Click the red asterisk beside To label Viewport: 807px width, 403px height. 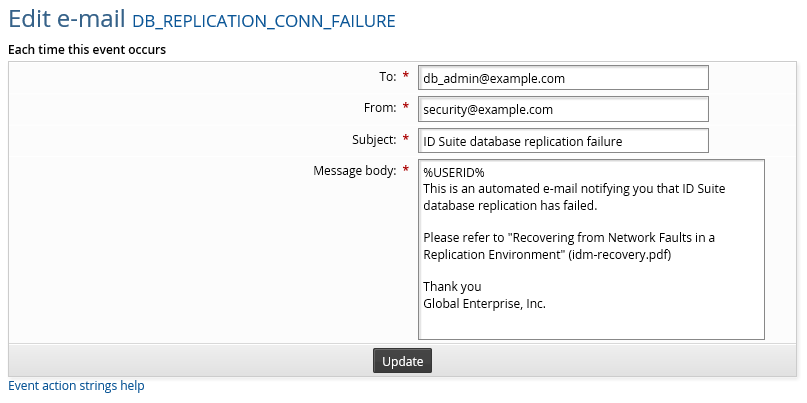[406, 77]
